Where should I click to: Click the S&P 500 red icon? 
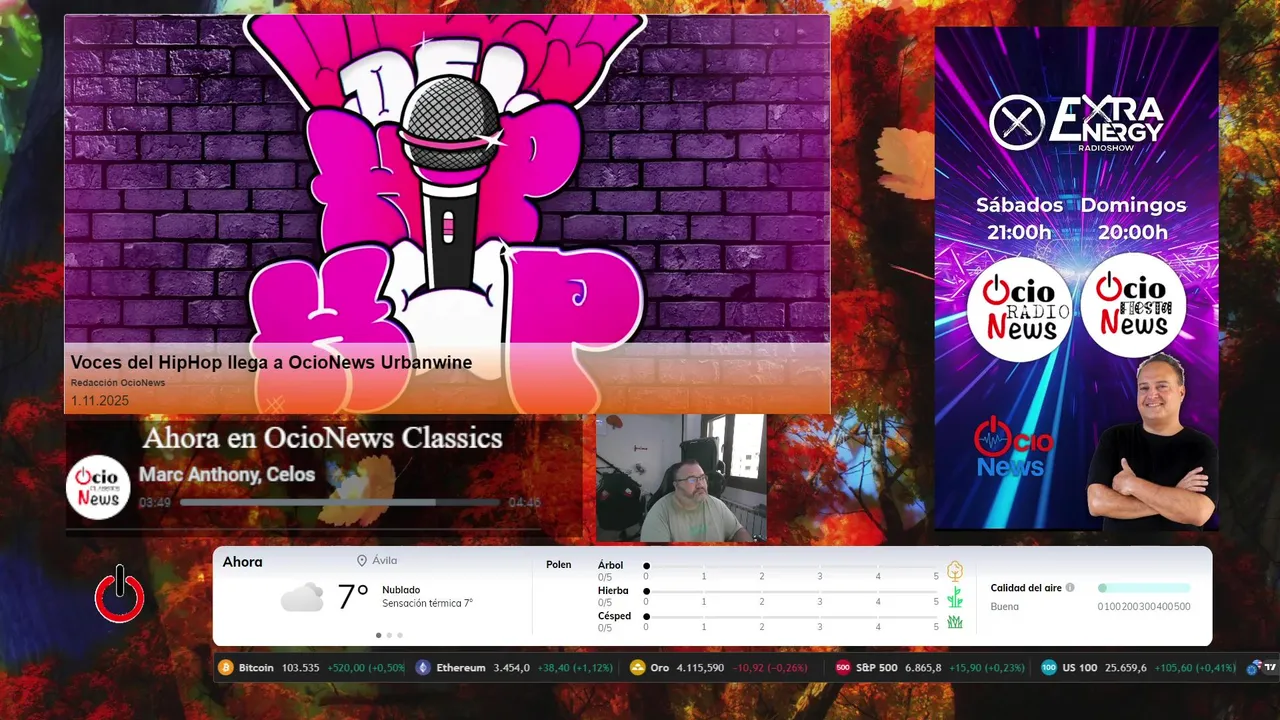pos(843,667)
